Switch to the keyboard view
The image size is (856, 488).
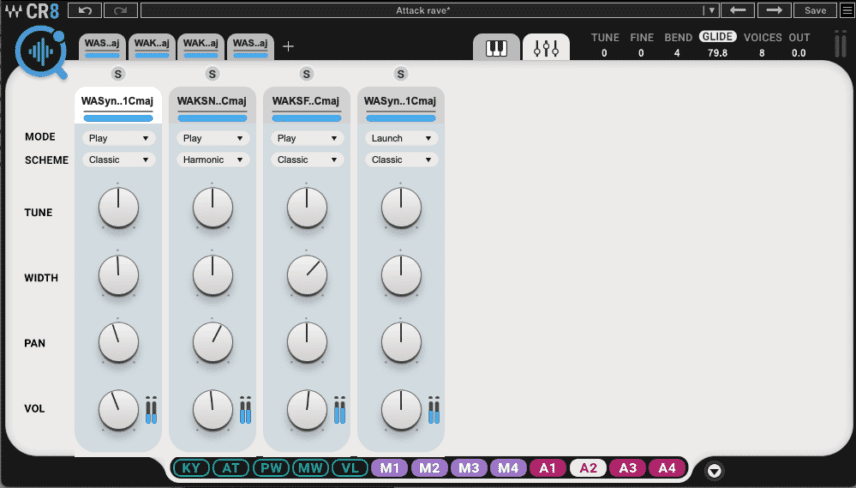tap(496, 47)
